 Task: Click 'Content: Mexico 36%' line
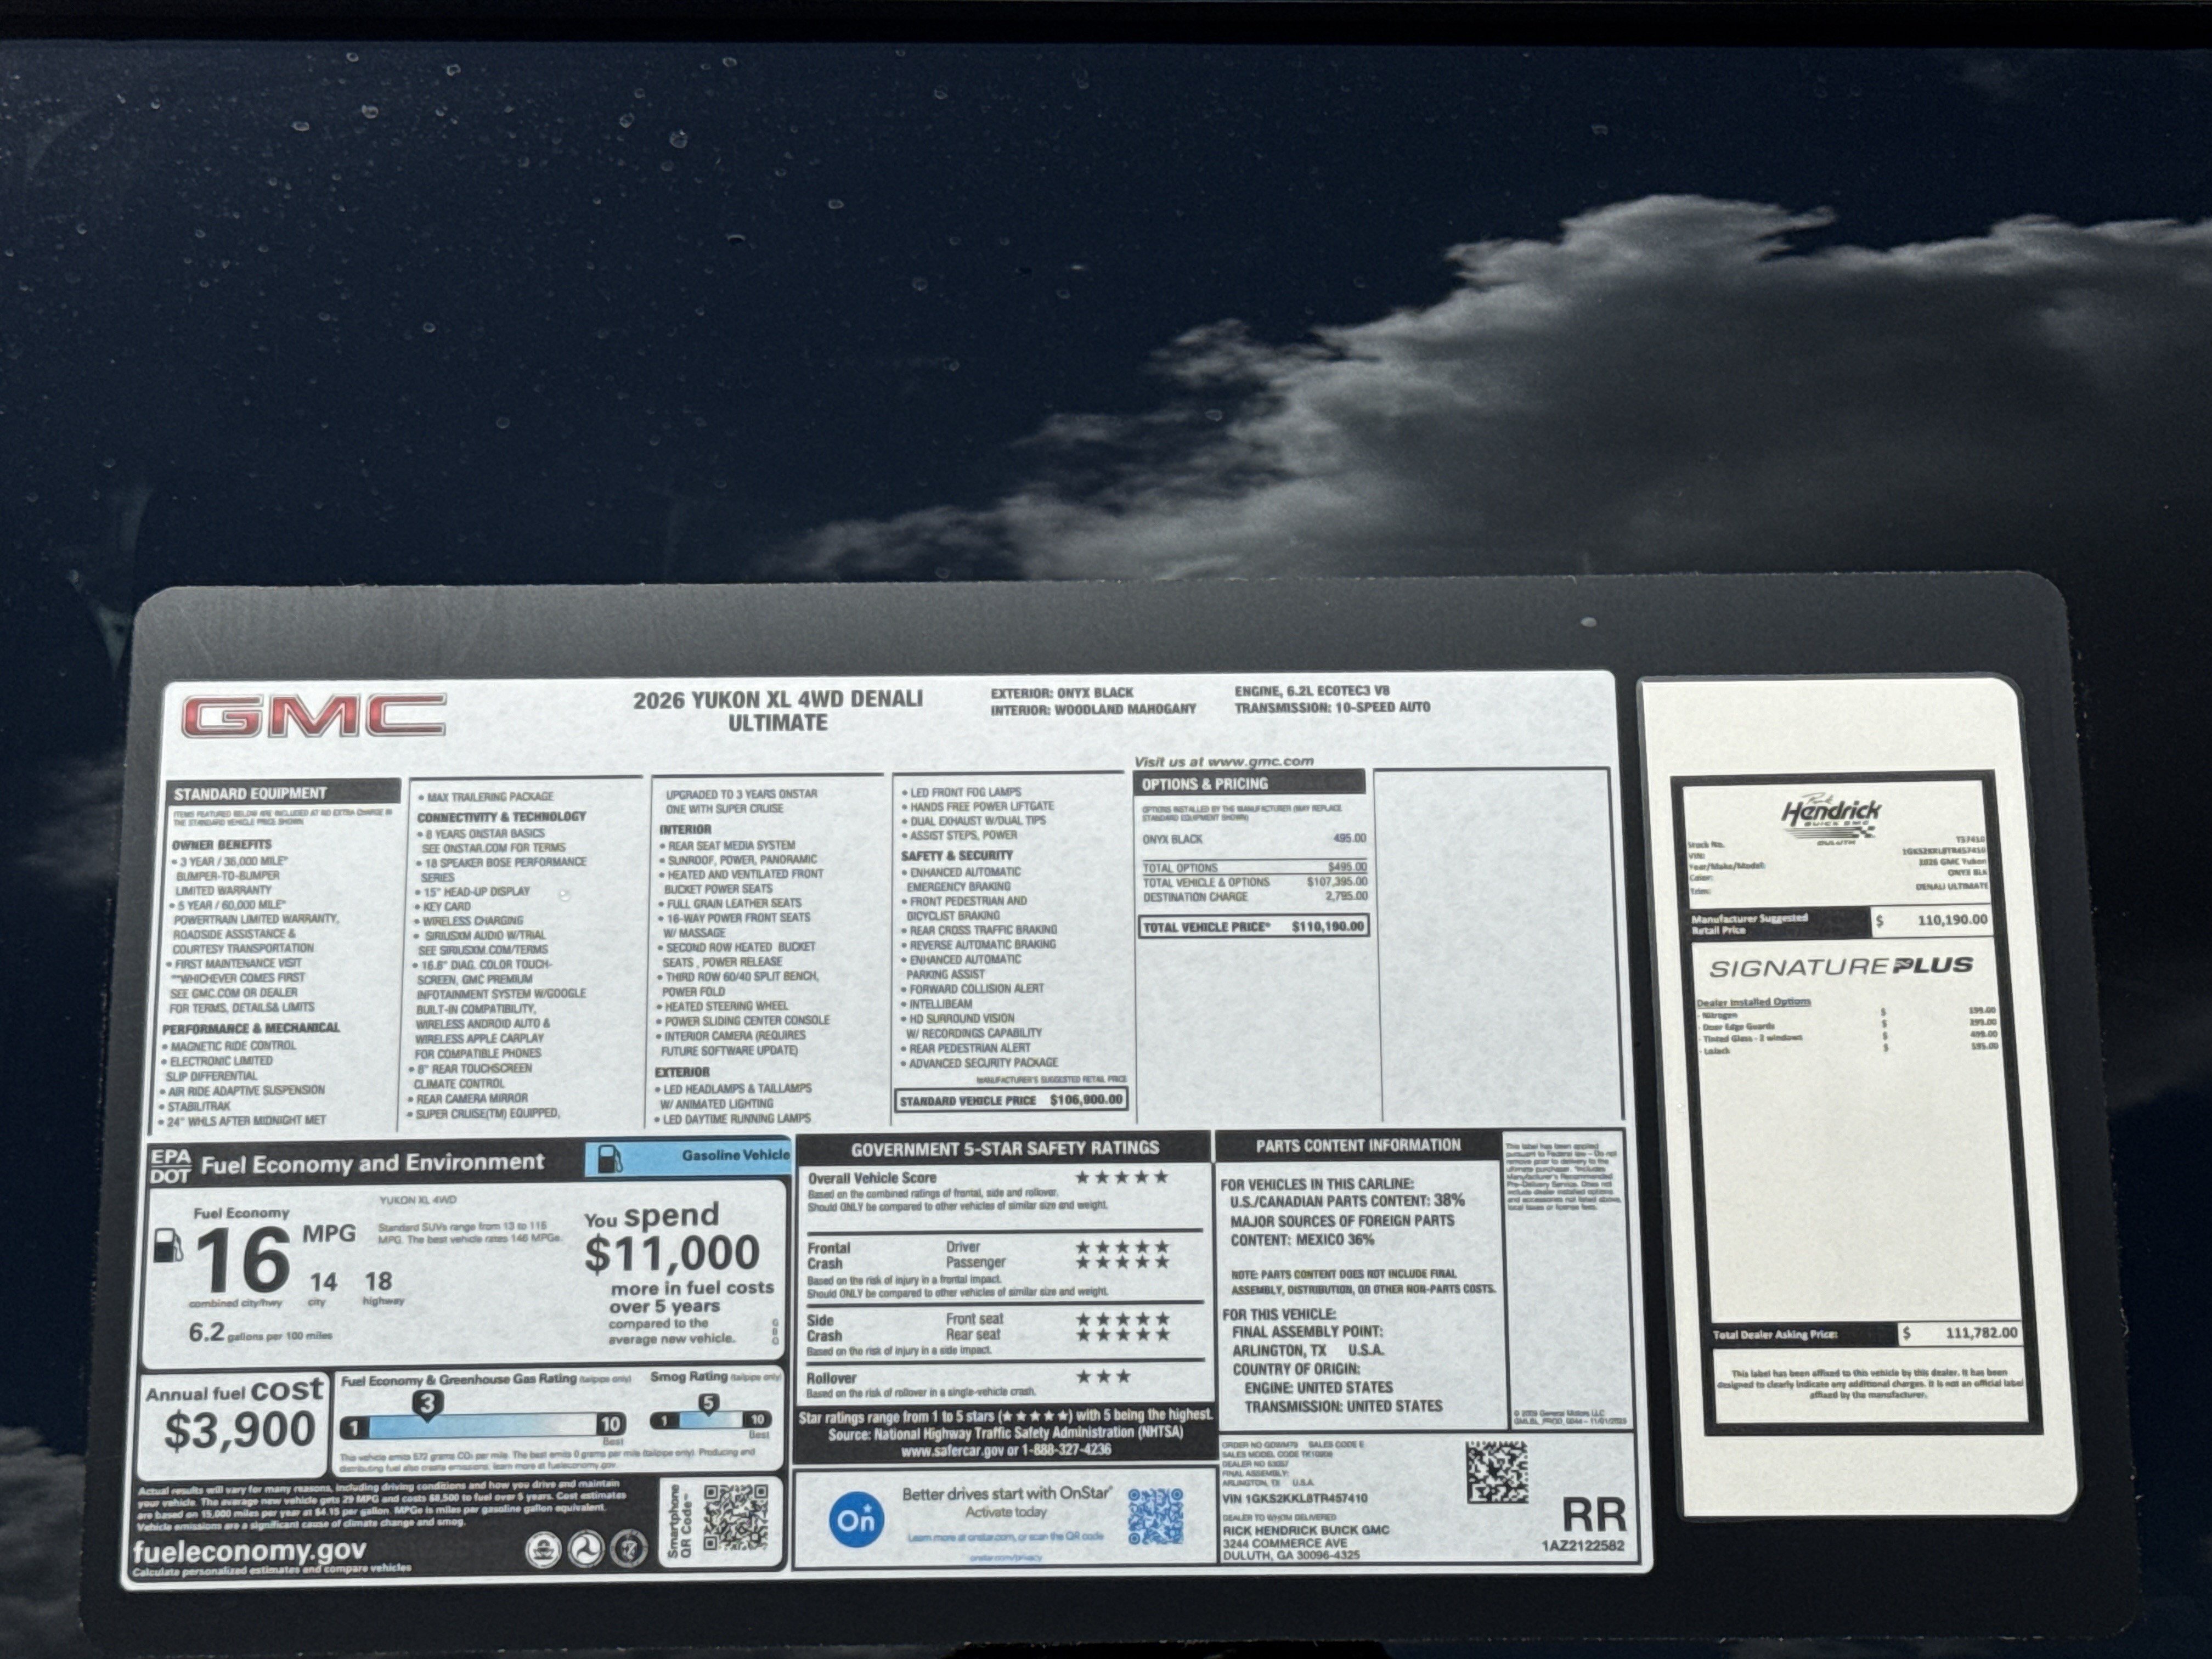point(1302,1240)
